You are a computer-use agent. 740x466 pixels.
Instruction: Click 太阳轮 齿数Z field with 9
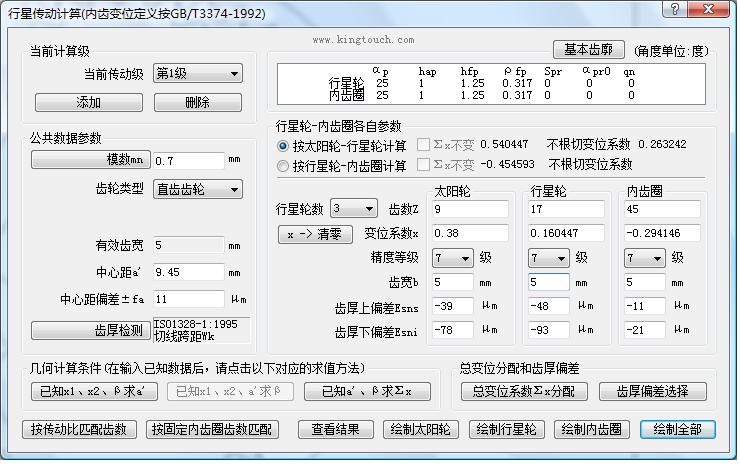470,209
